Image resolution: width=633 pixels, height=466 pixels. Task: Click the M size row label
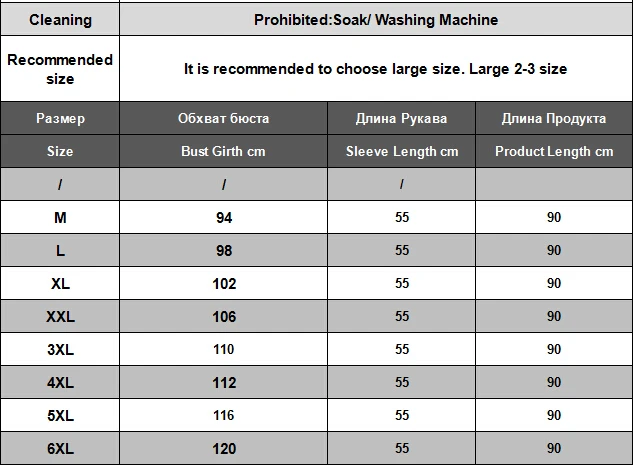(60, 218)
